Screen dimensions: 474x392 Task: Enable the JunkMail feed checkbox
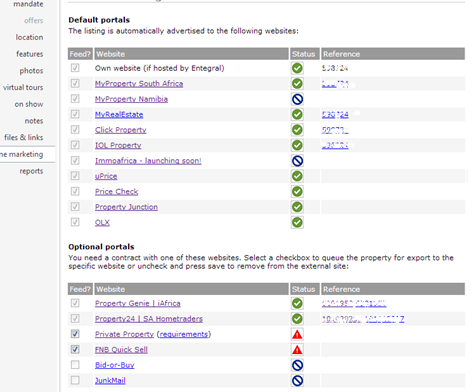[75, 380]
